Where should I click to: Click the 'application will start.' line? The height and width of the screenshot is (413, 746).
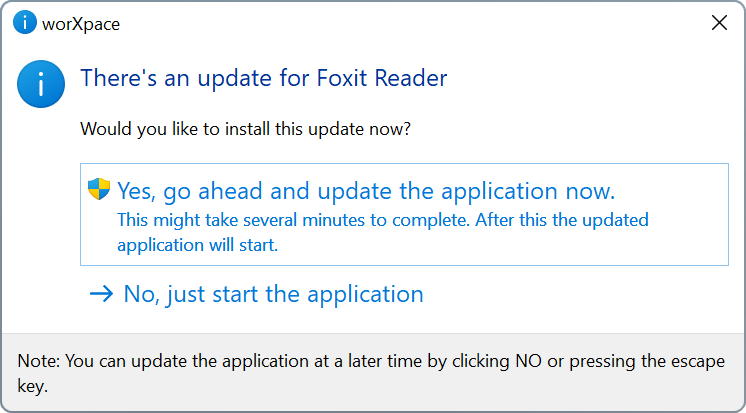click(197, 246)
